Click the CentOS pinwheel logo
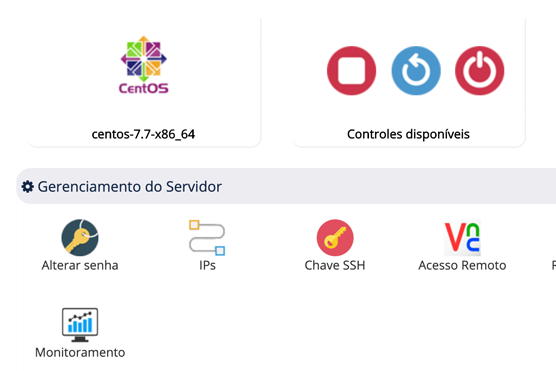This screenshot has width=556, height=371. tap(144, 59)
